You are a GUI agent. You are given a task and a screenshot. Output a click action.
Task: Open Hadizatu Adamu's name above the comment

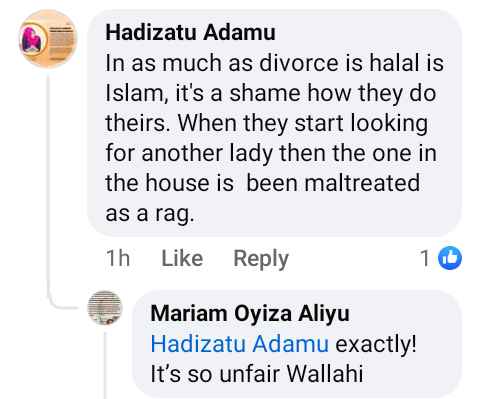coord(190,33)
